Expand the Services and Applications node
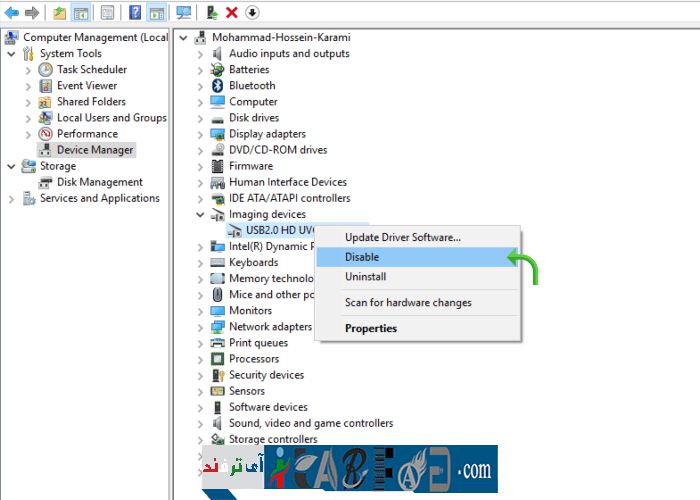The width and height of the screenshot is (700, 500). pos(12,198)
